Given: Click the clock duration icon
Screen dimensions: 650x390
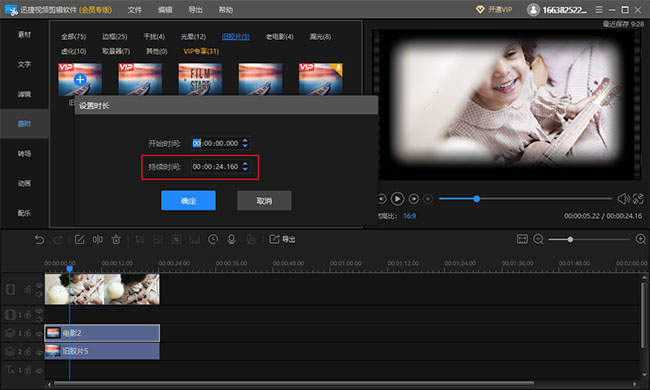Looking at the screenshot, I should pyautogui.click(x=213, y=239).
